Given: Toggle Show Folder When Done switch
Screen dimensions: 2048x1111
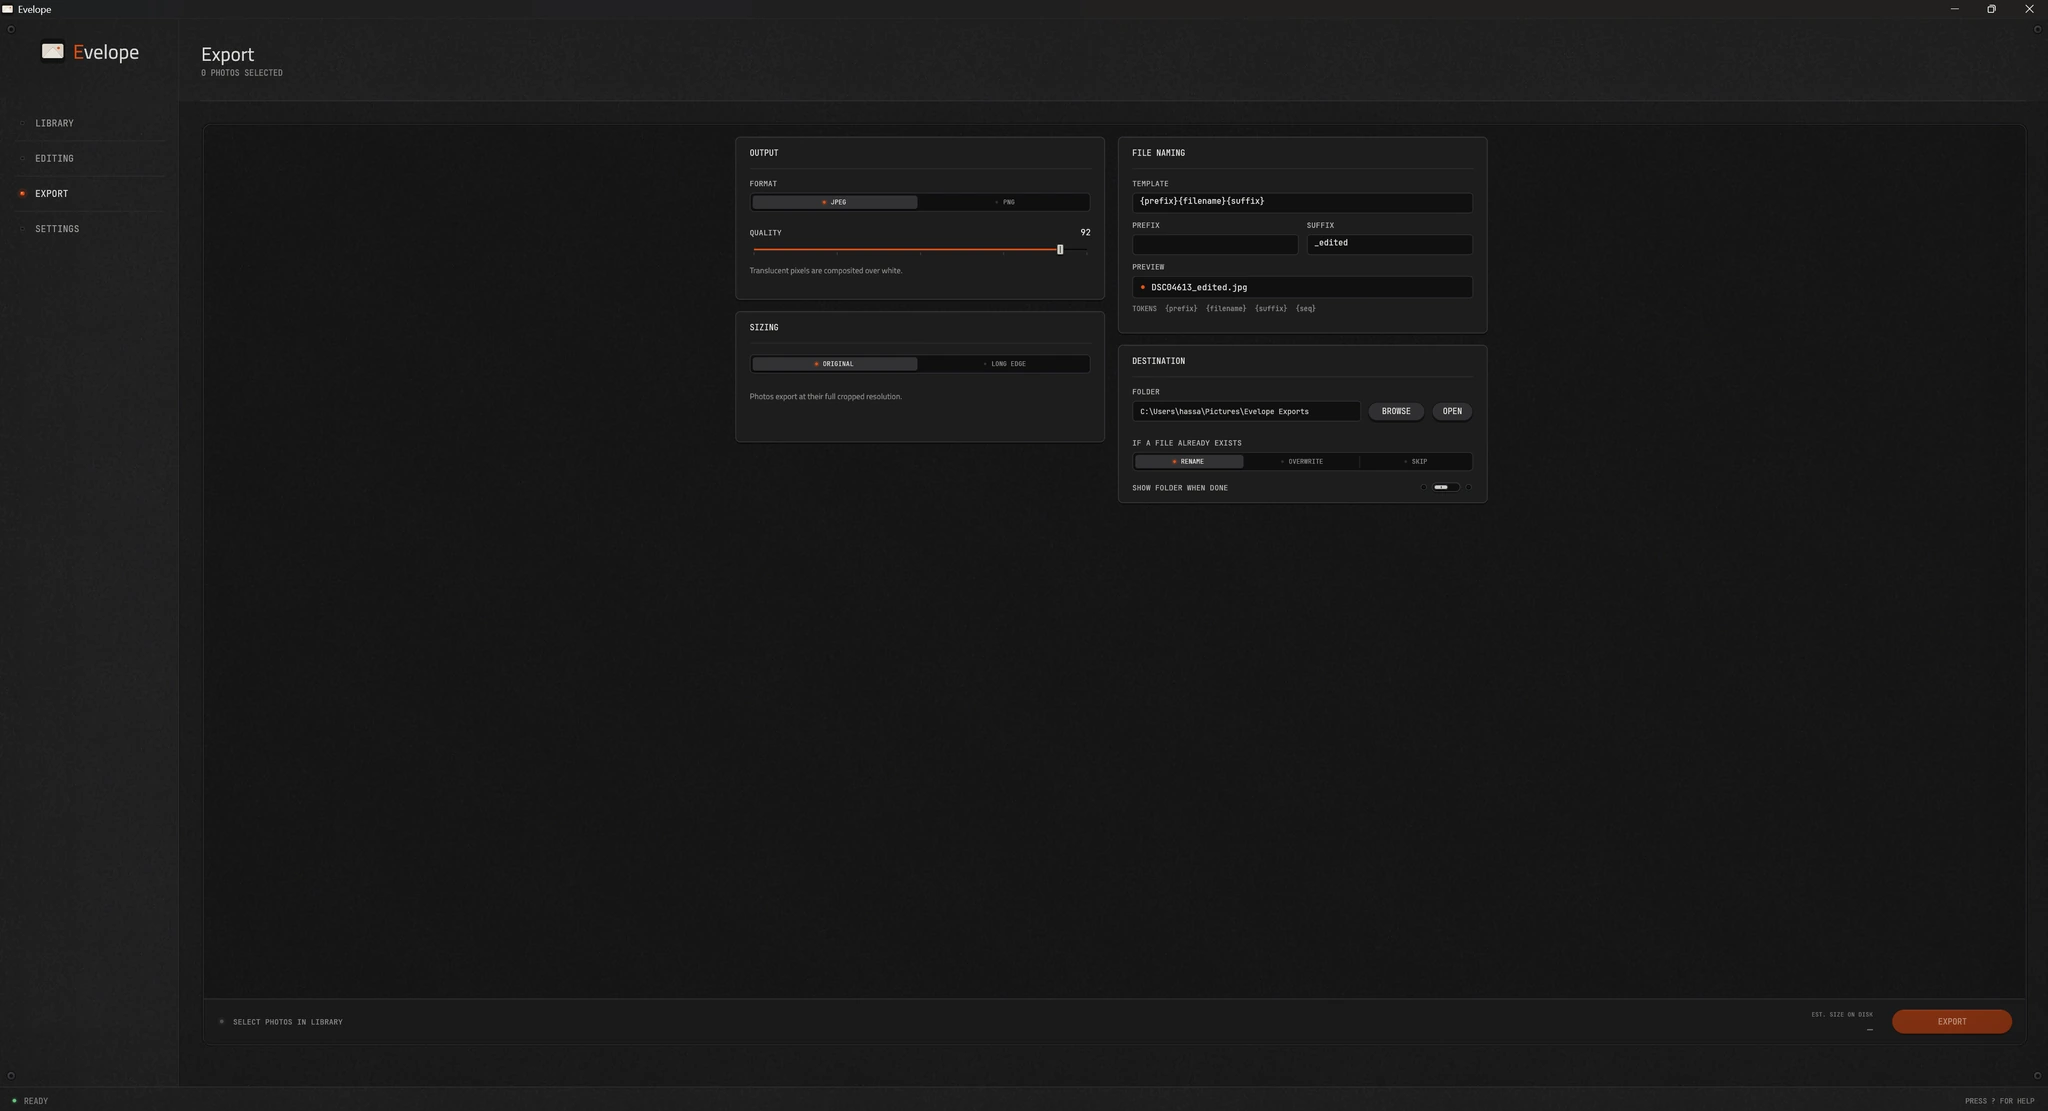Looking at the screenshot, I should coord(1446,488).
